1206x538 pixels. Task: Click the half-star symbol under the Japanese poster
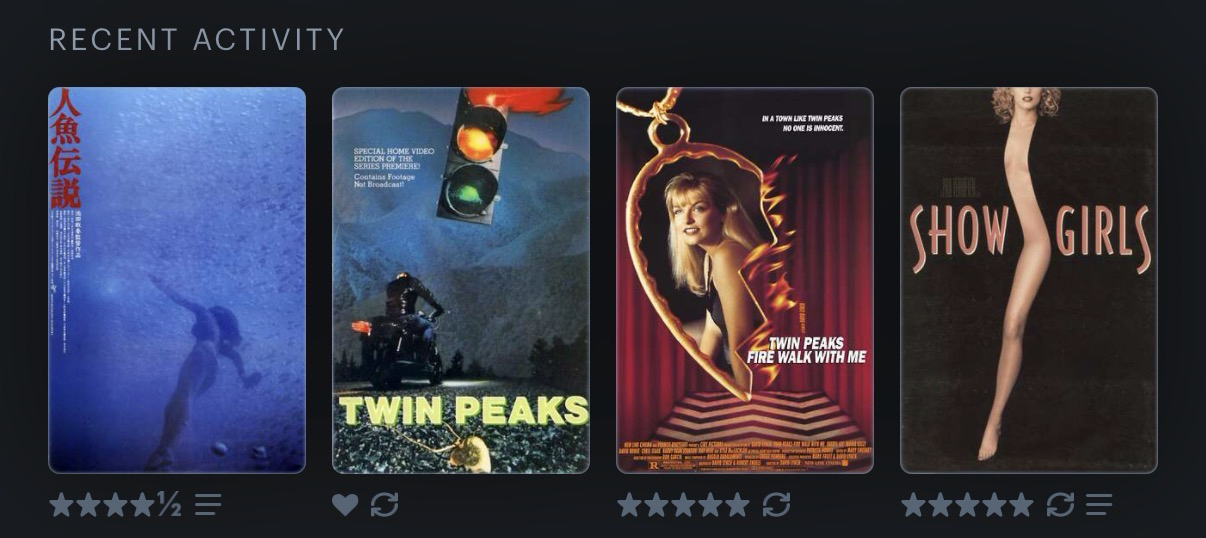(x=169, y=505)
